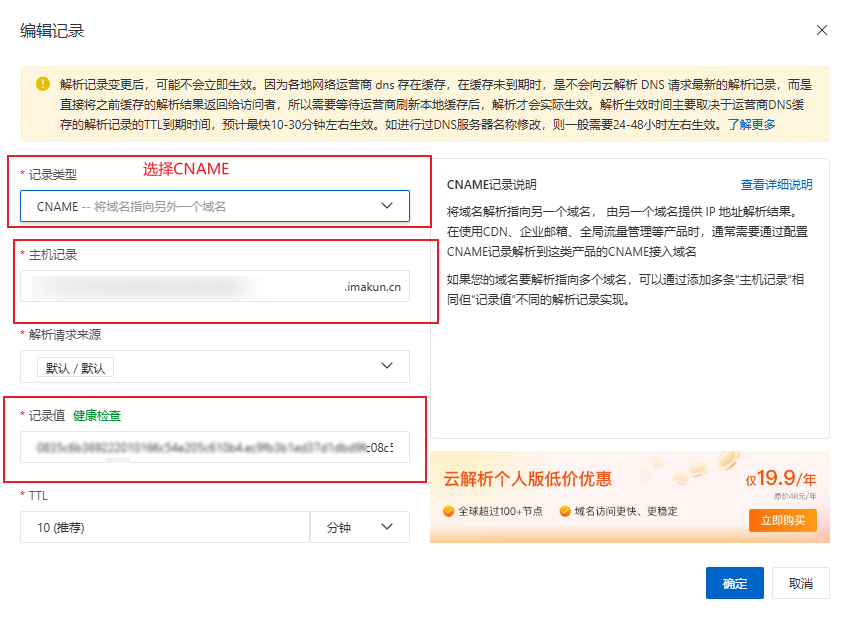Click the 仅19.9/年 price text
843x620 pixels.
click(780, 479)
